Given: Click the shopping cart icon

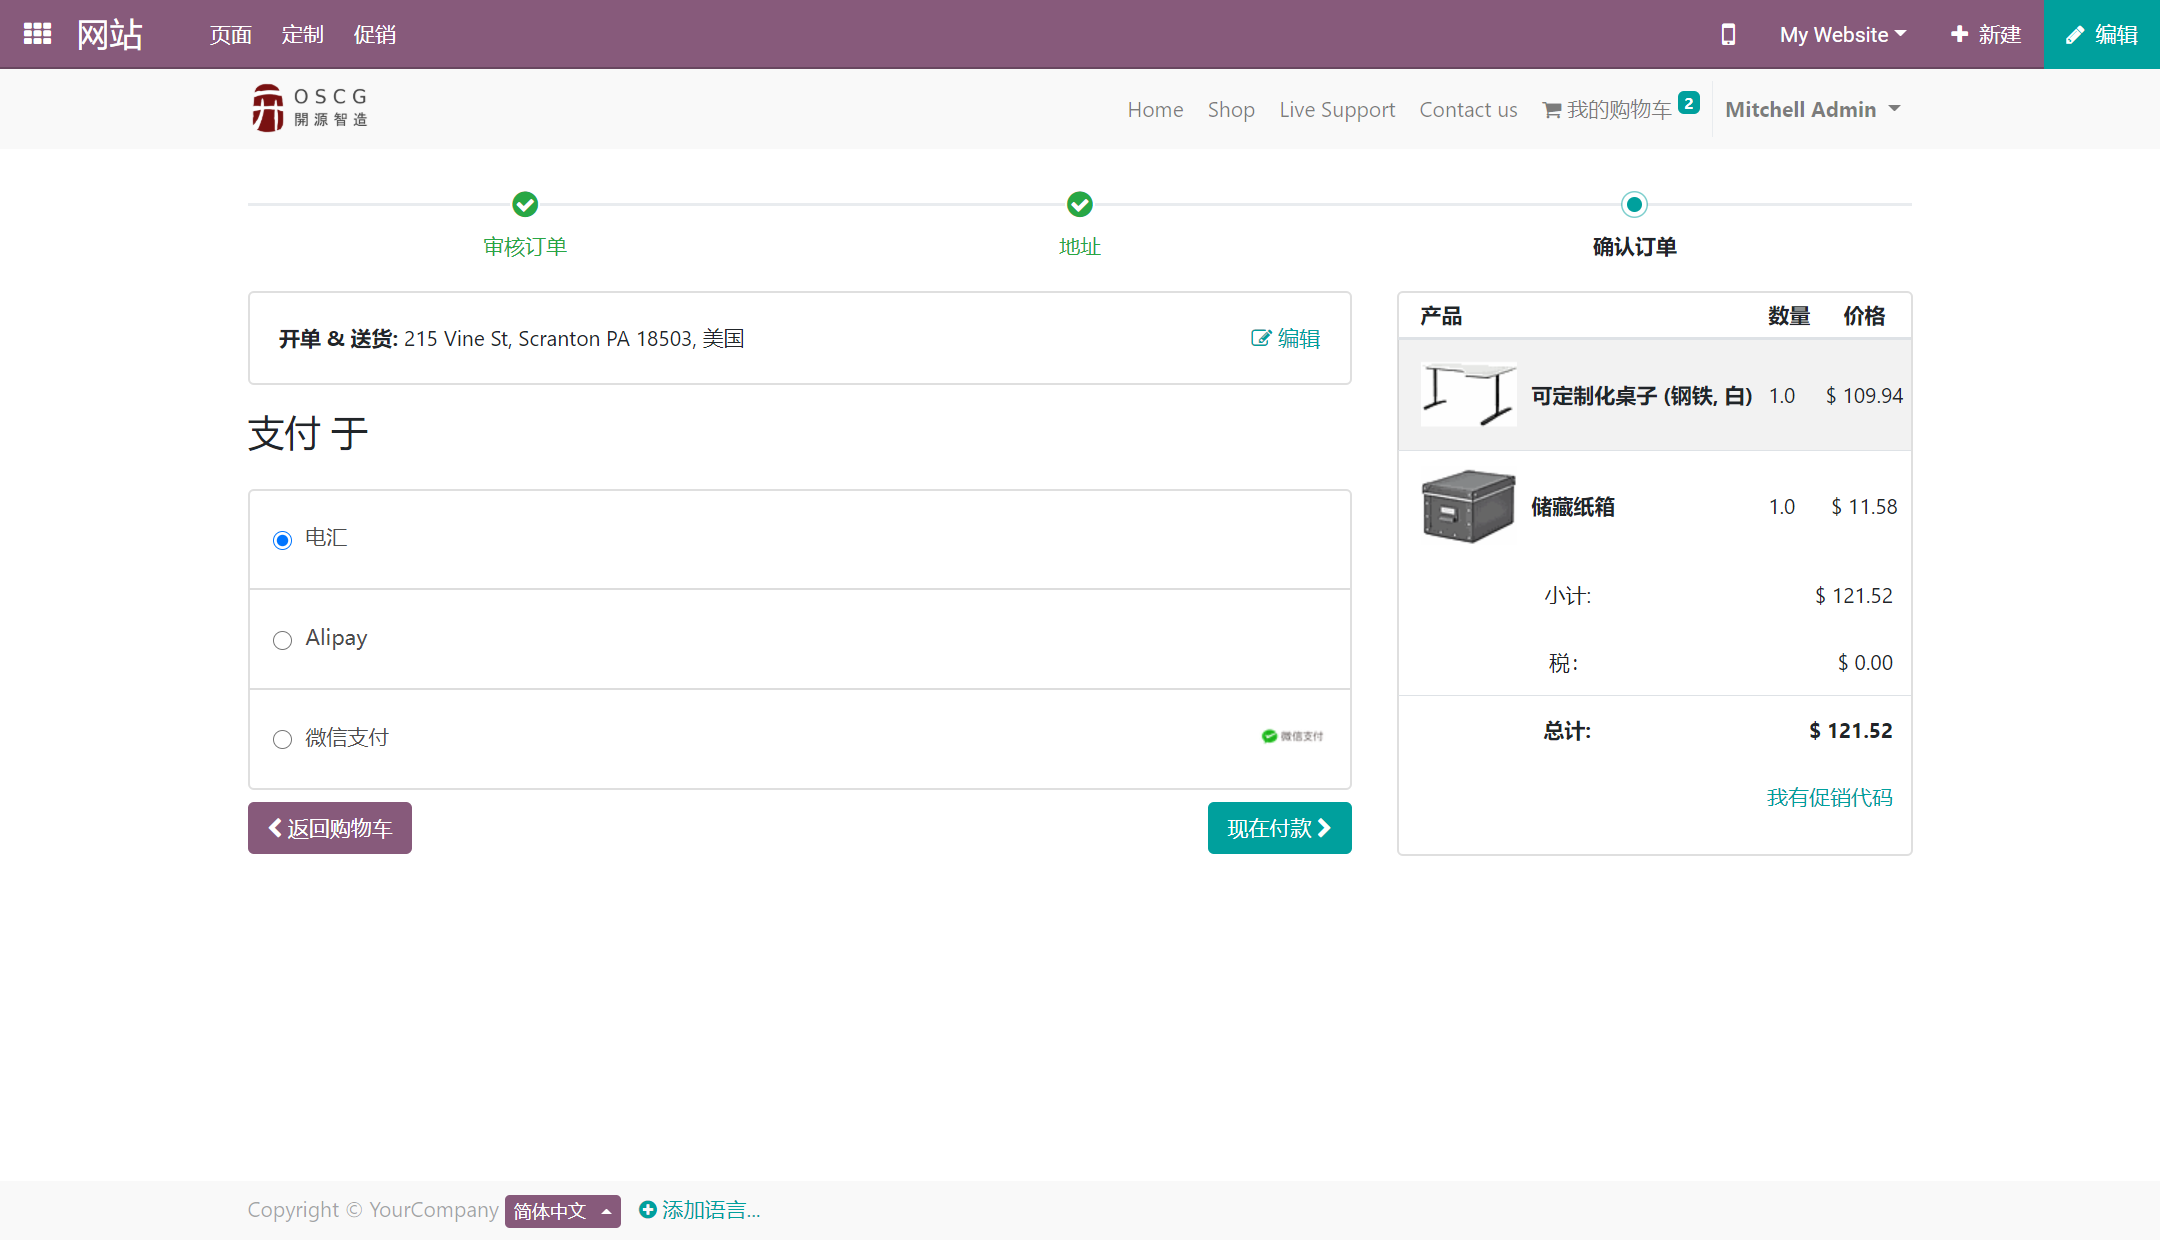Looking at the screenshot, I should 1553,108.
